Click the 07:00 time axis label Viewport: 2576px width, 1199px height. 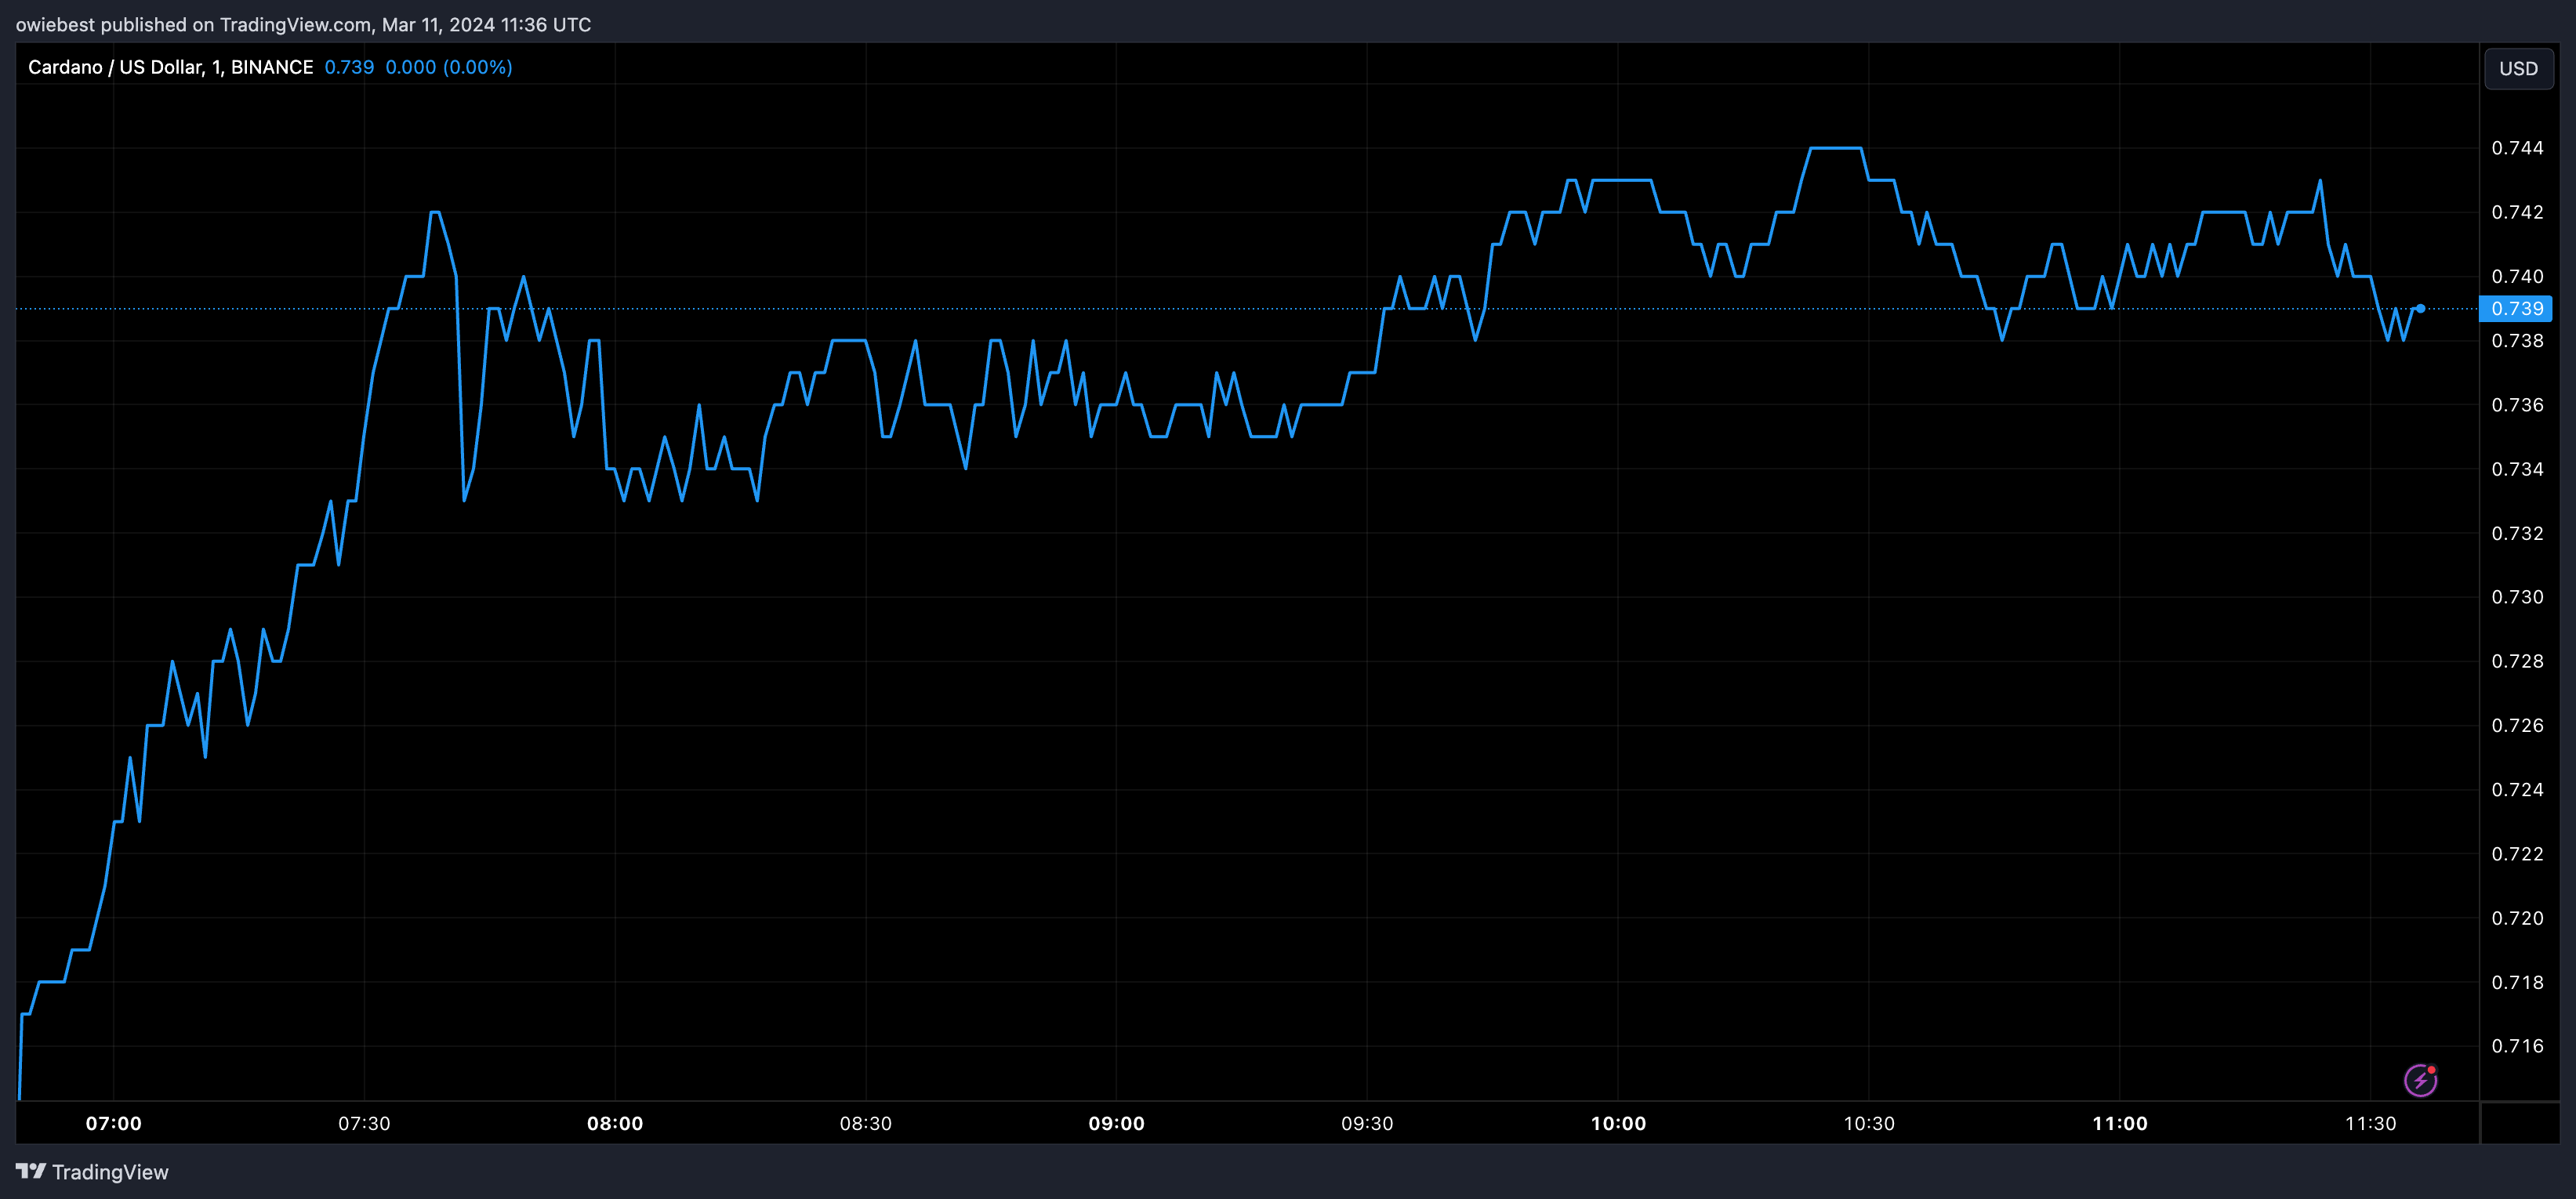(x=113, y=1123)
